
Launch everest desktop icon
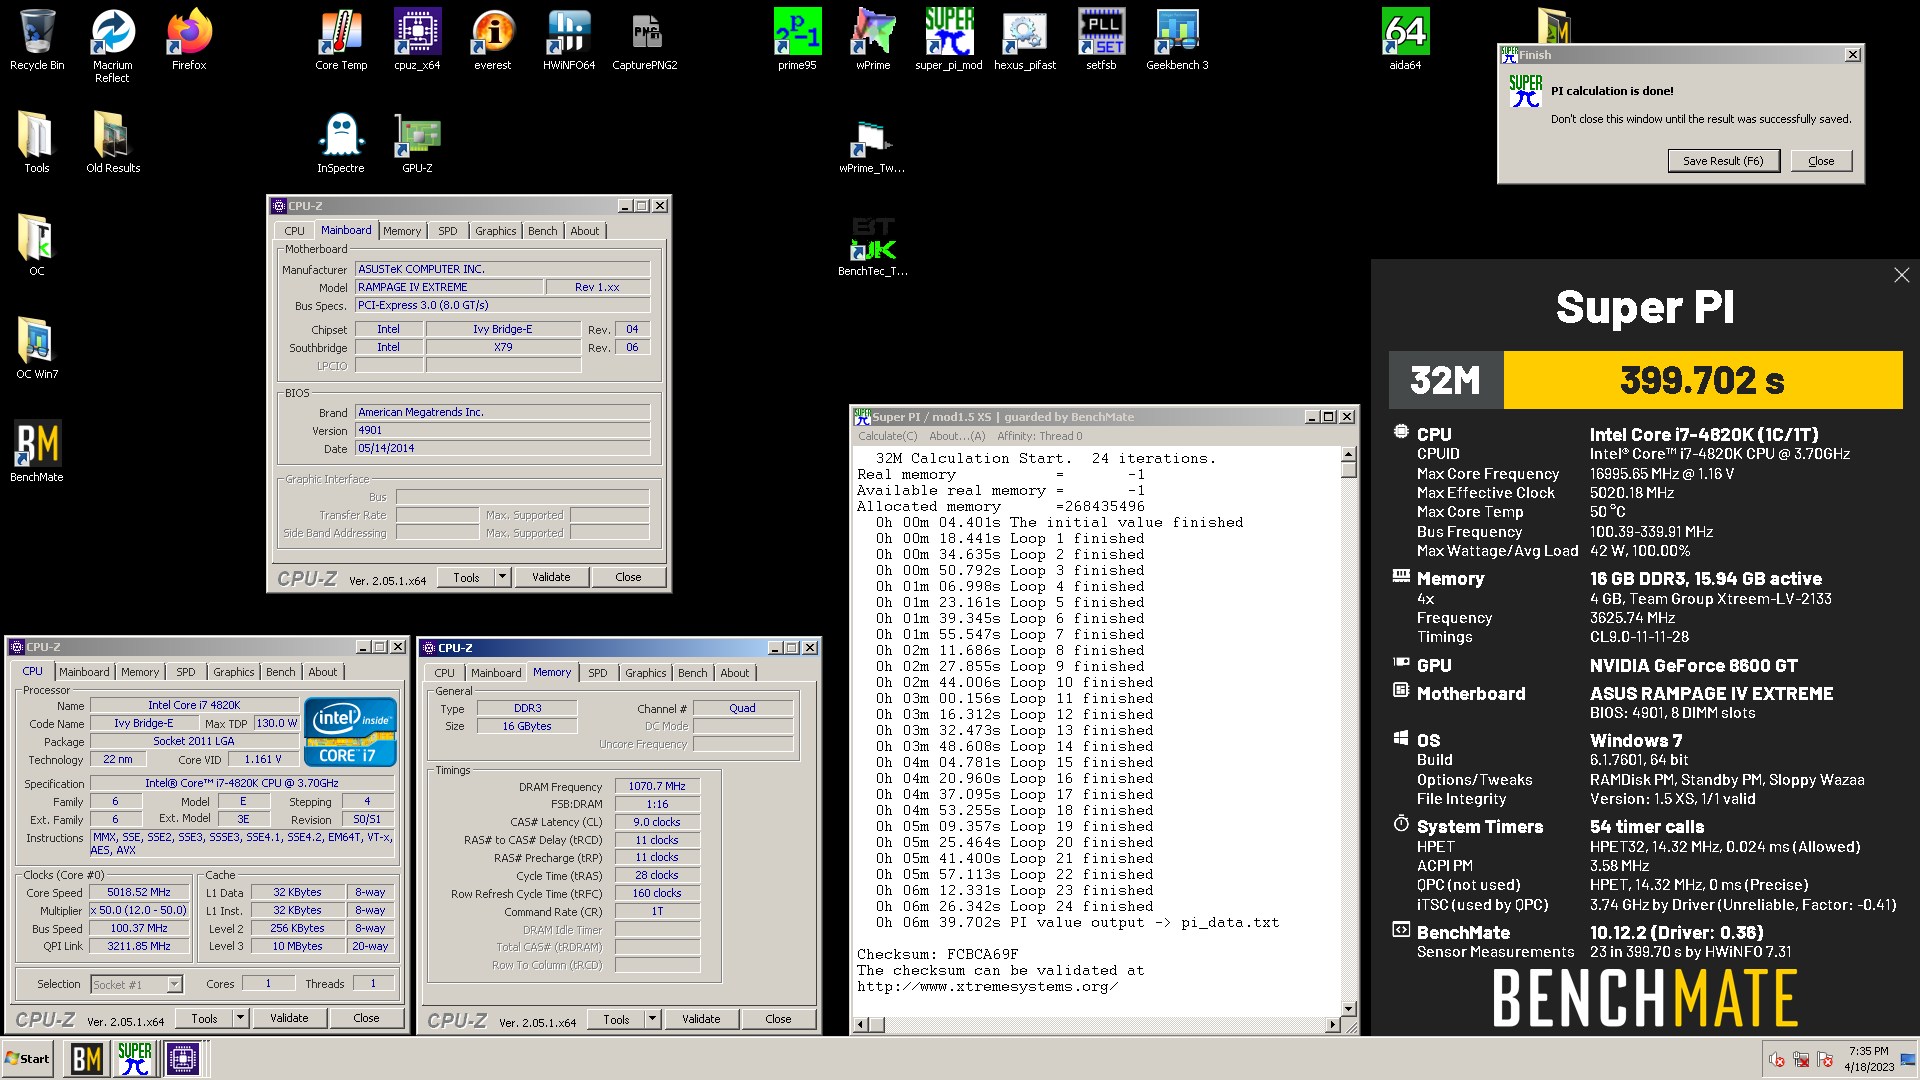click(493, 40)
